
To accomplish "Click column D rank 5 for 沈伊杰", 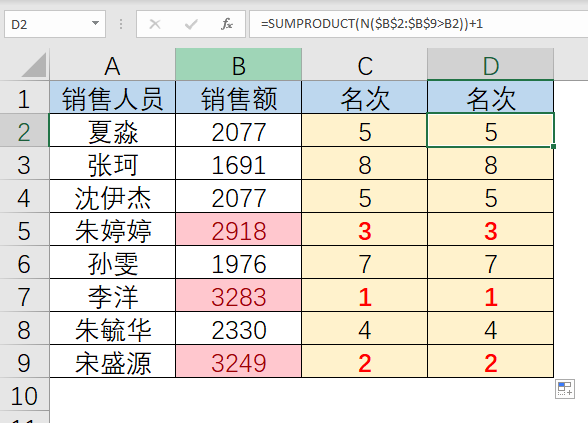I will click(490, 196).
